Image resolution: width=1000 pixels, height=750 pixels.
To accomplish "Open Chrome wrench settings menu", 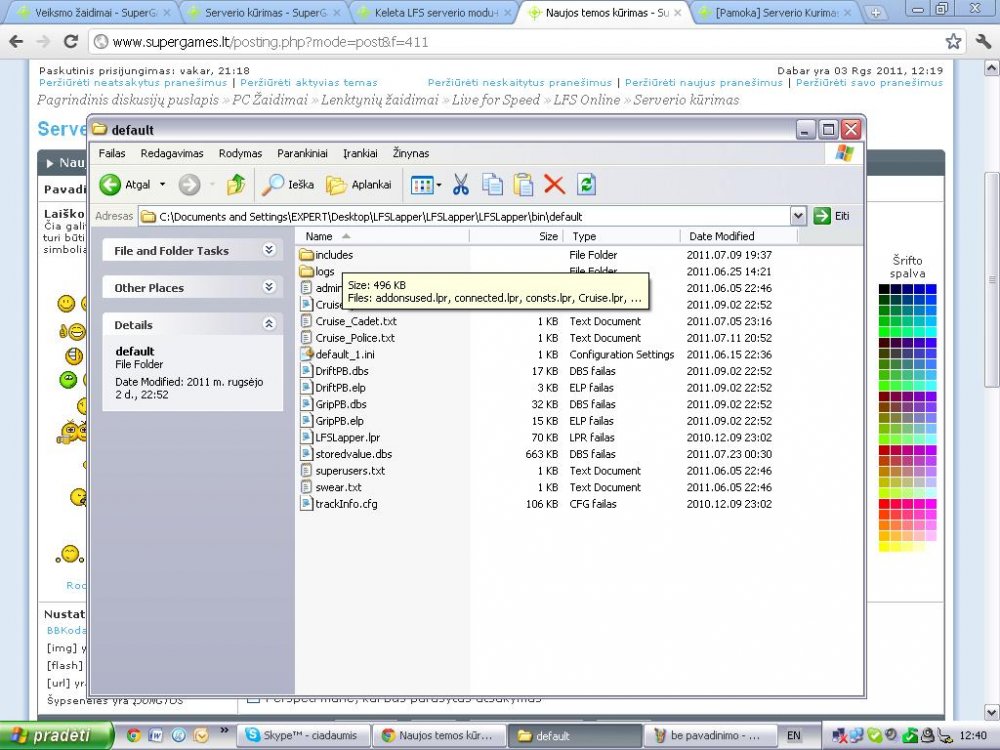I will (x=983, y=41).
